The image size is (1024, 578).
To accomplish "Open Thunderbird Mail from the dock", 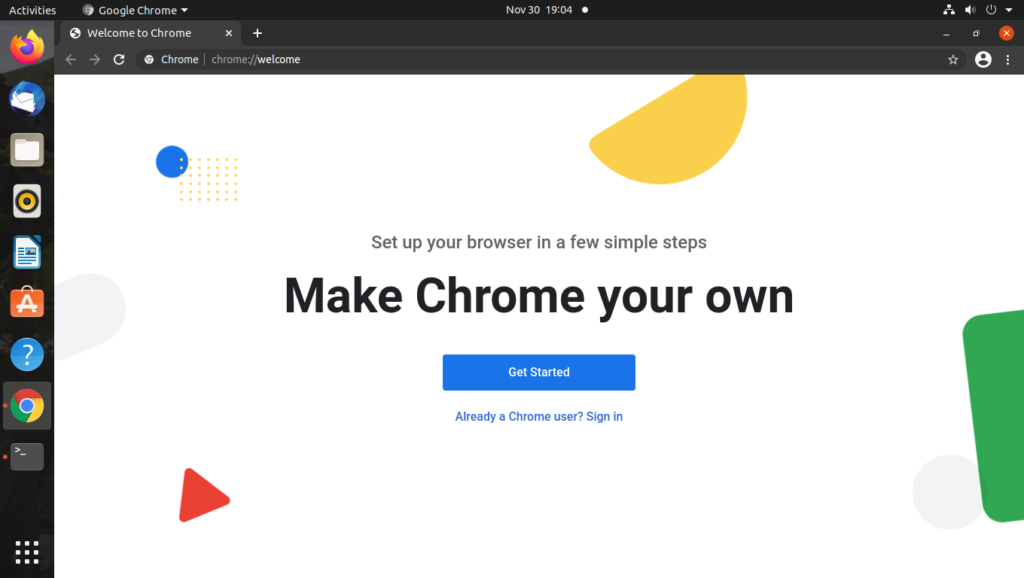I will pyautogui.click(x=27, y=98).
